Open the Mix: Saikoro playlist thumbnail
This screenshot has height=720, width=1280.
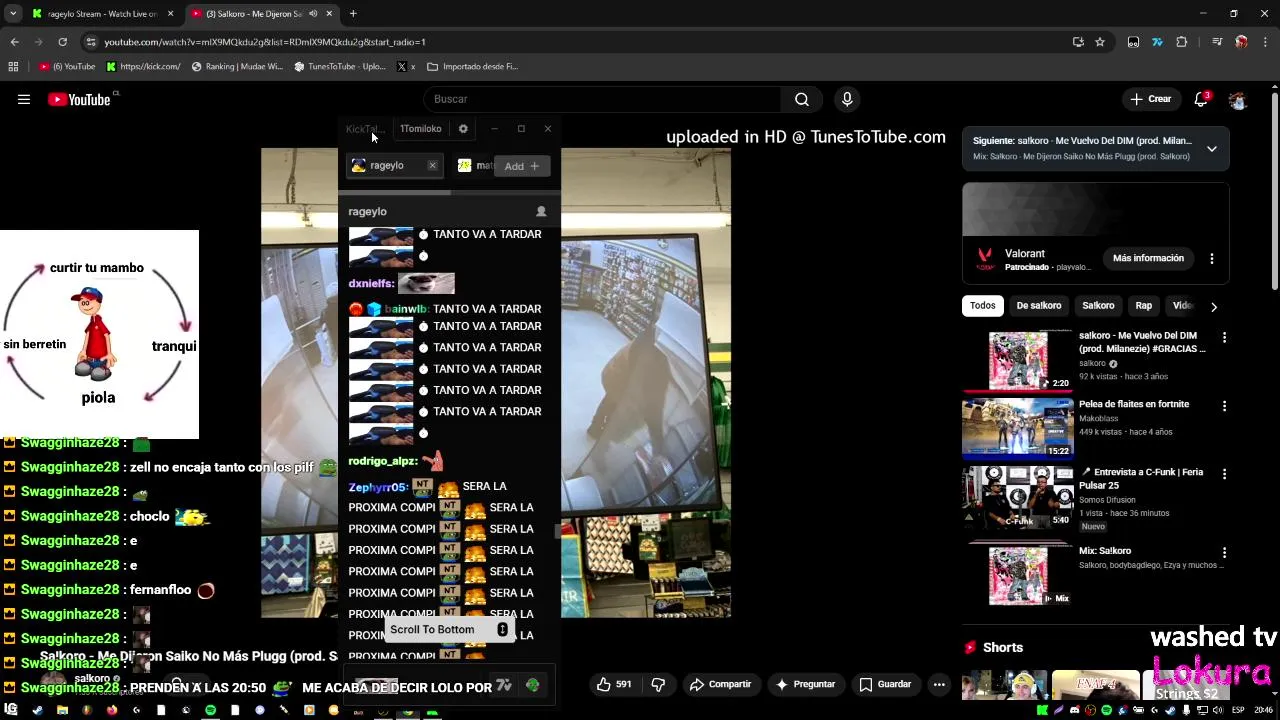point(1017,575)
